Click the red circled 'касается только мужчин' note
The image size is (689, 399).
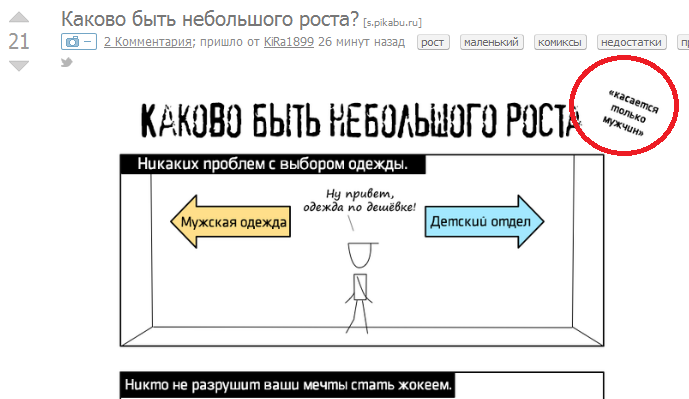pyautogui.click(x=624, y=105)
